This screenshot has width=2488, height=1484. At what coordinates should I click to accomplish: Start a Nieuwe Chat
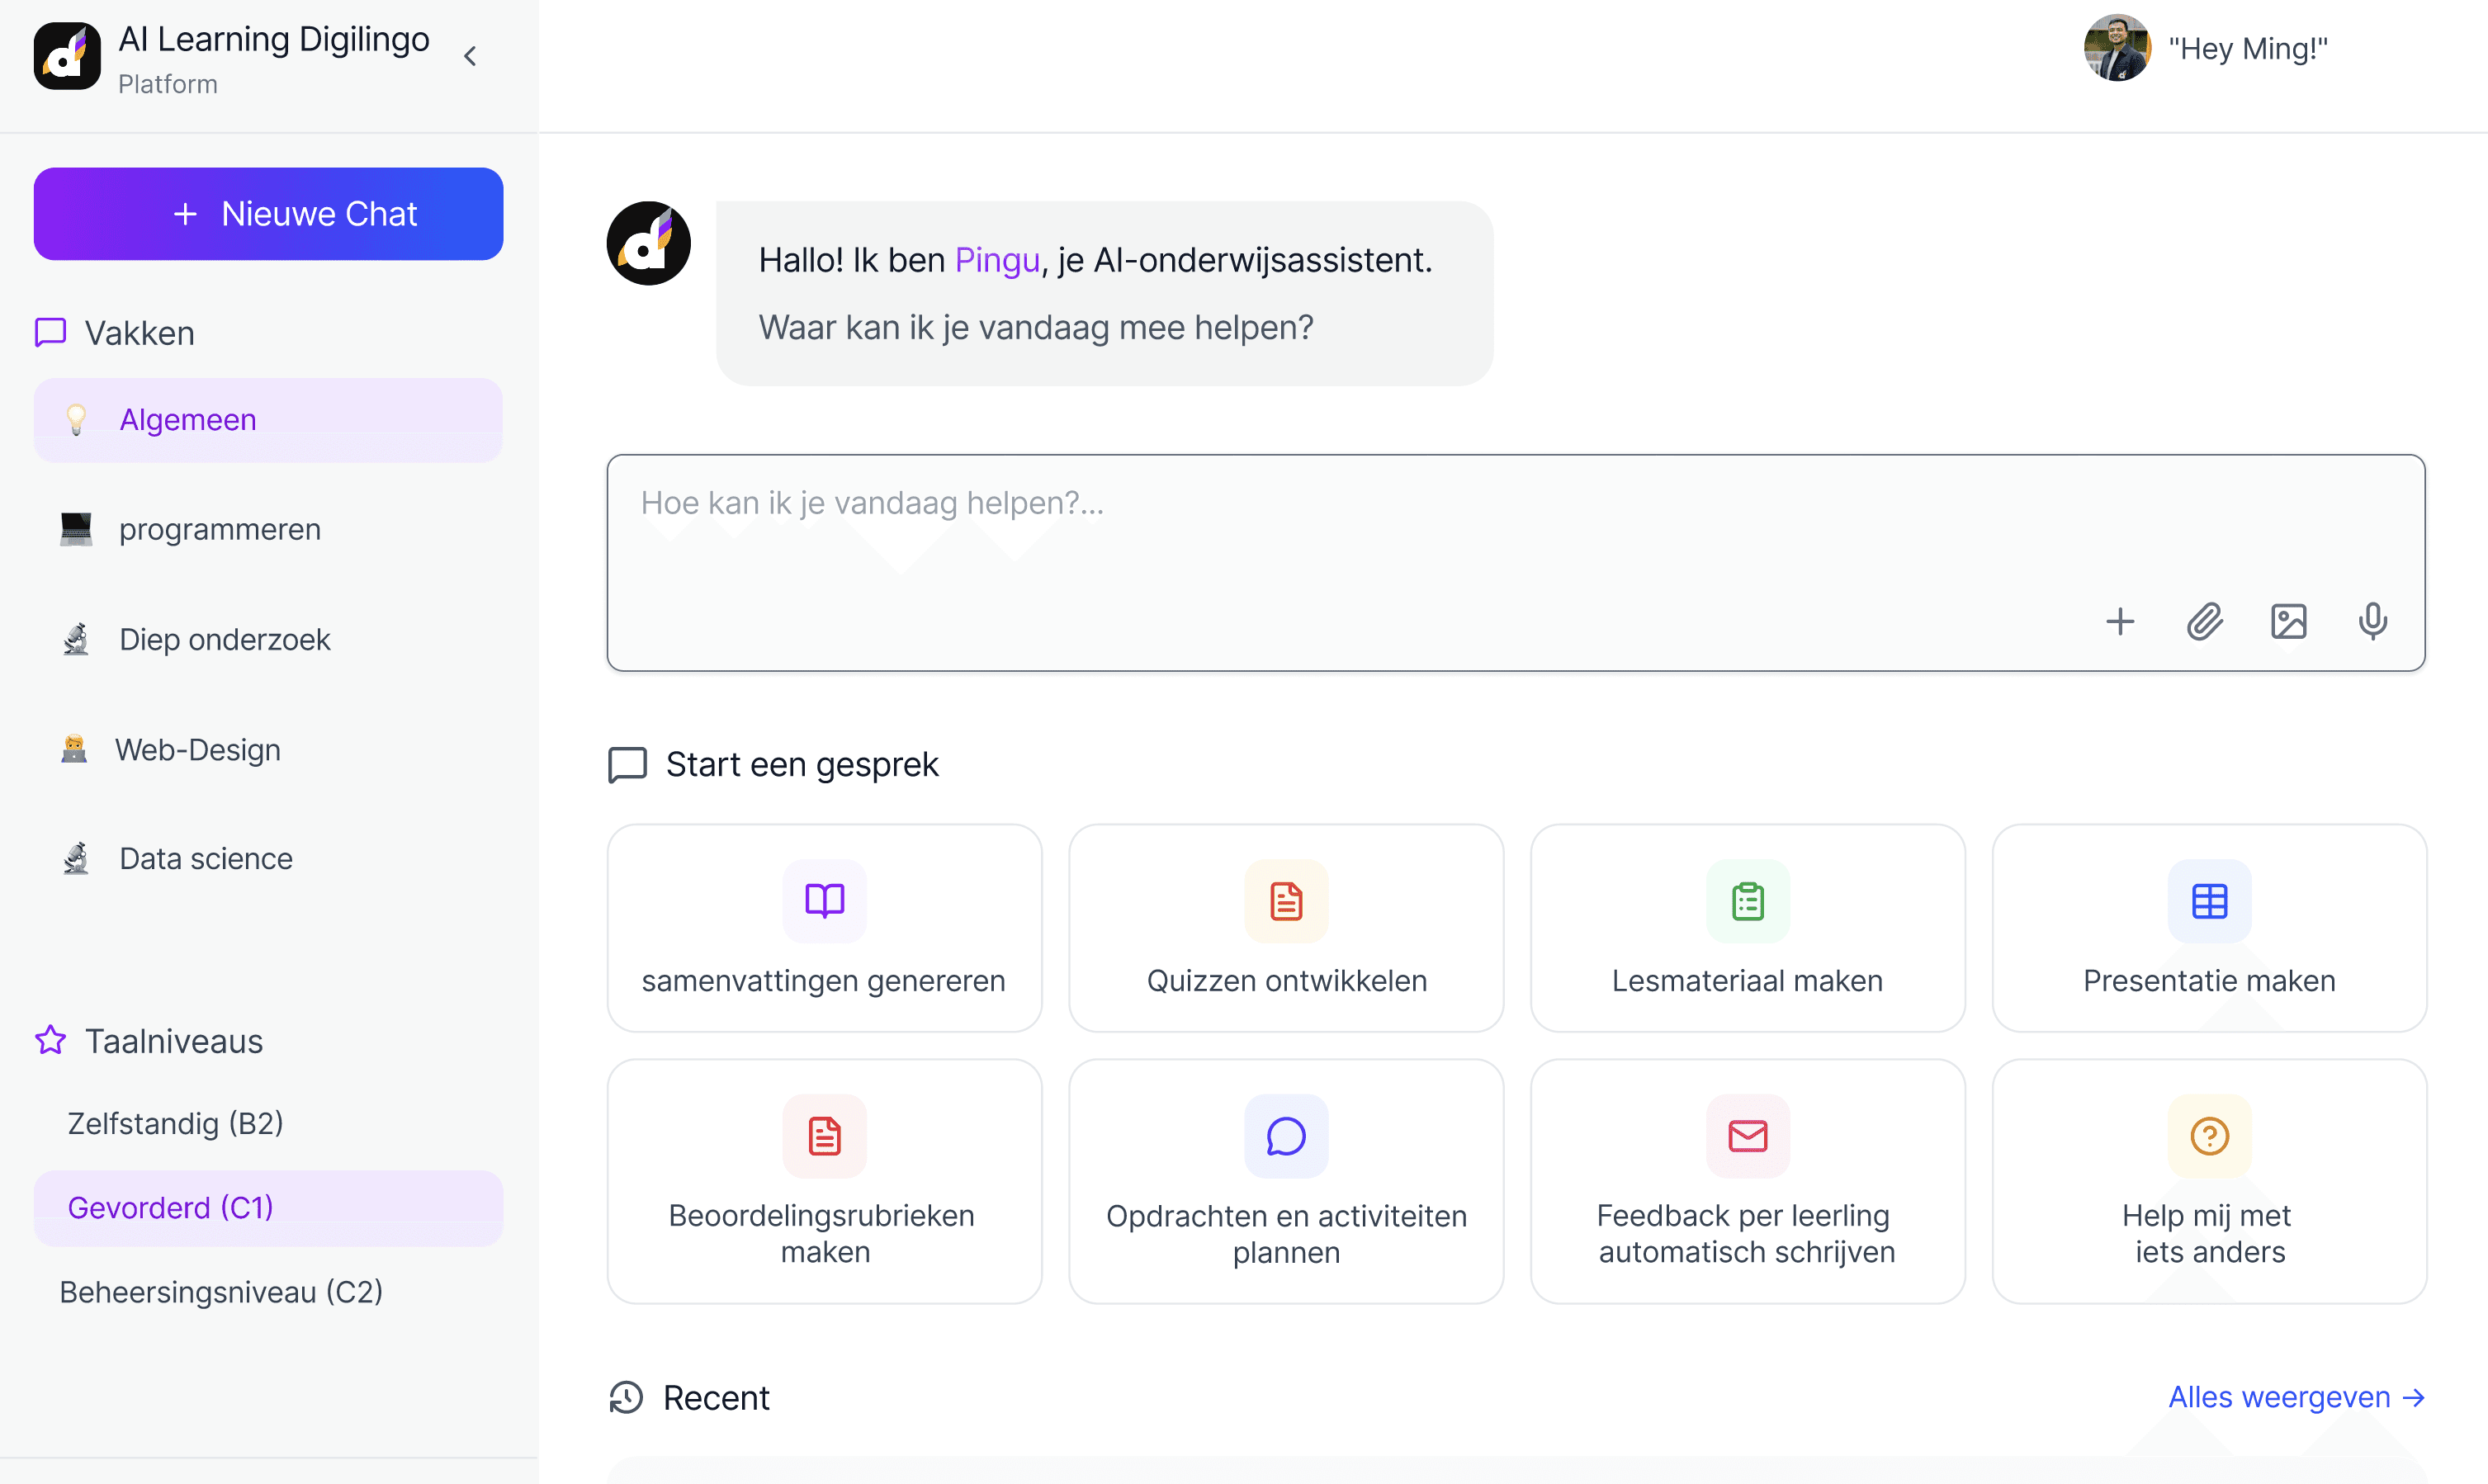tap(268, 213)
